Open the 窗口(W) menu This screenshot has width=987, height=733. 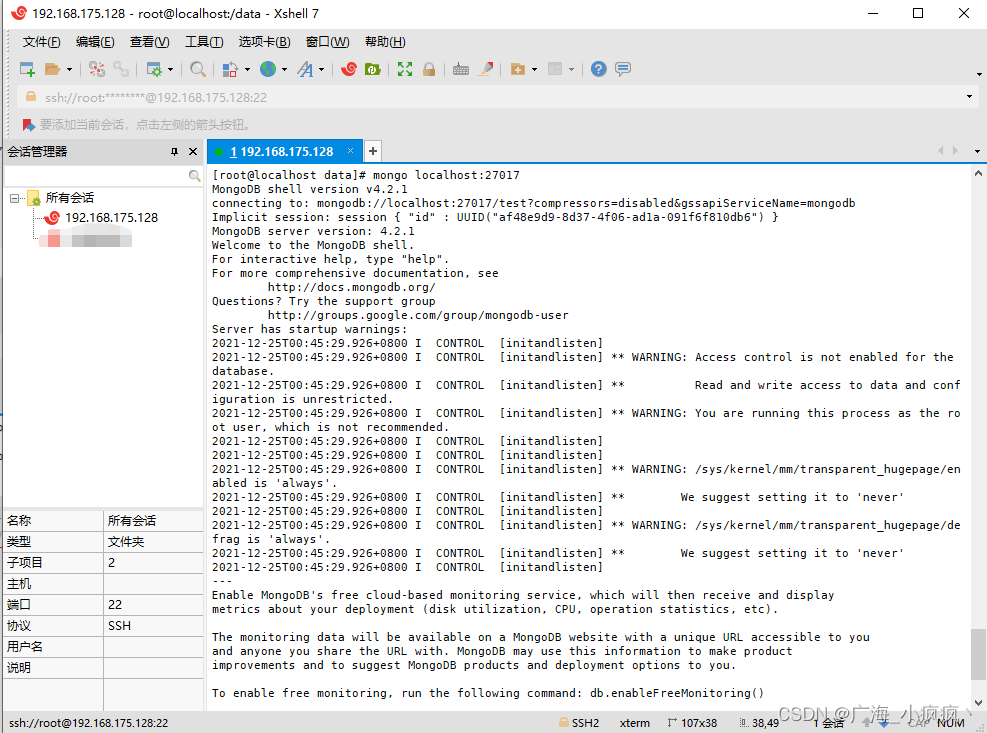coord(327,42)
